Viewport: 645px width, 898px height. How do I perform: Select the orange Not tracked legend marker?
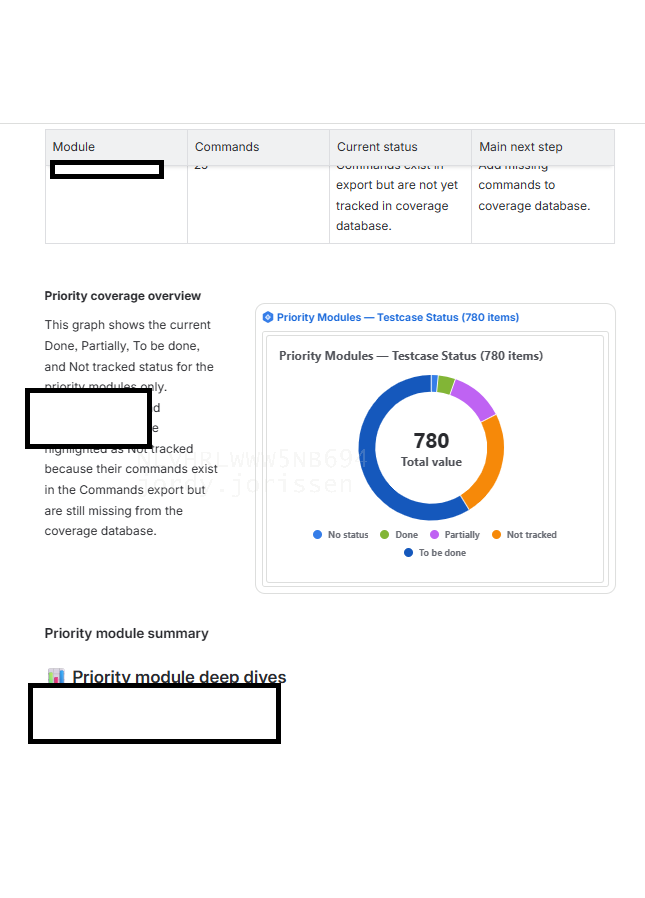coord(496,534)
